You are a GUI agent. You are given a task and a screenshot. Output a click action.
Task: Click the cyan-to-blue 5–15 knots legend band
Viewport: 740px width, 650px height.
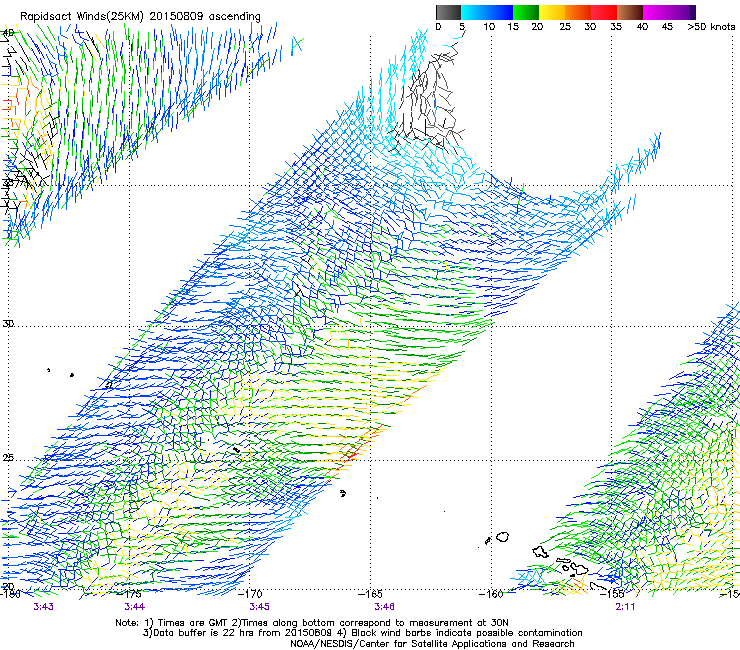(x=487, y=12)
